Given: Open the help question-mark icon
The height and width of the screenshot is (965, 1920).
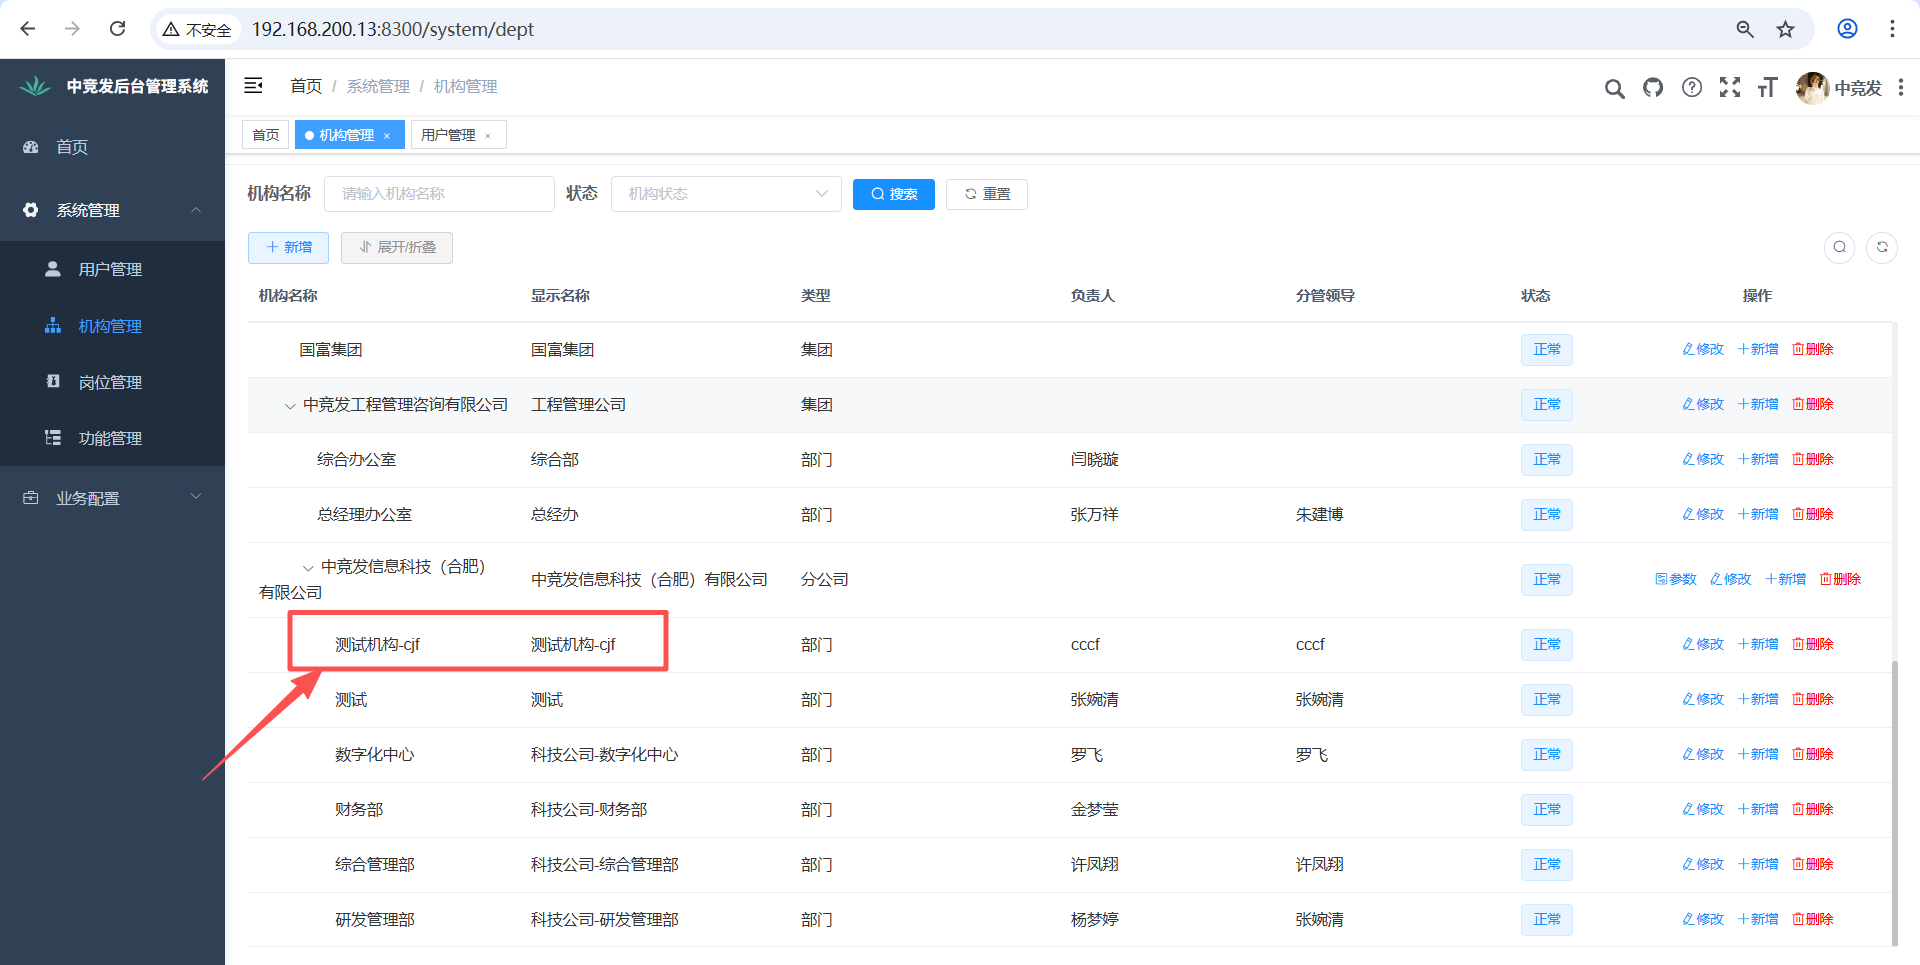Looking at the screenshot, I should pyautogui.click(x=1691, y=88).
